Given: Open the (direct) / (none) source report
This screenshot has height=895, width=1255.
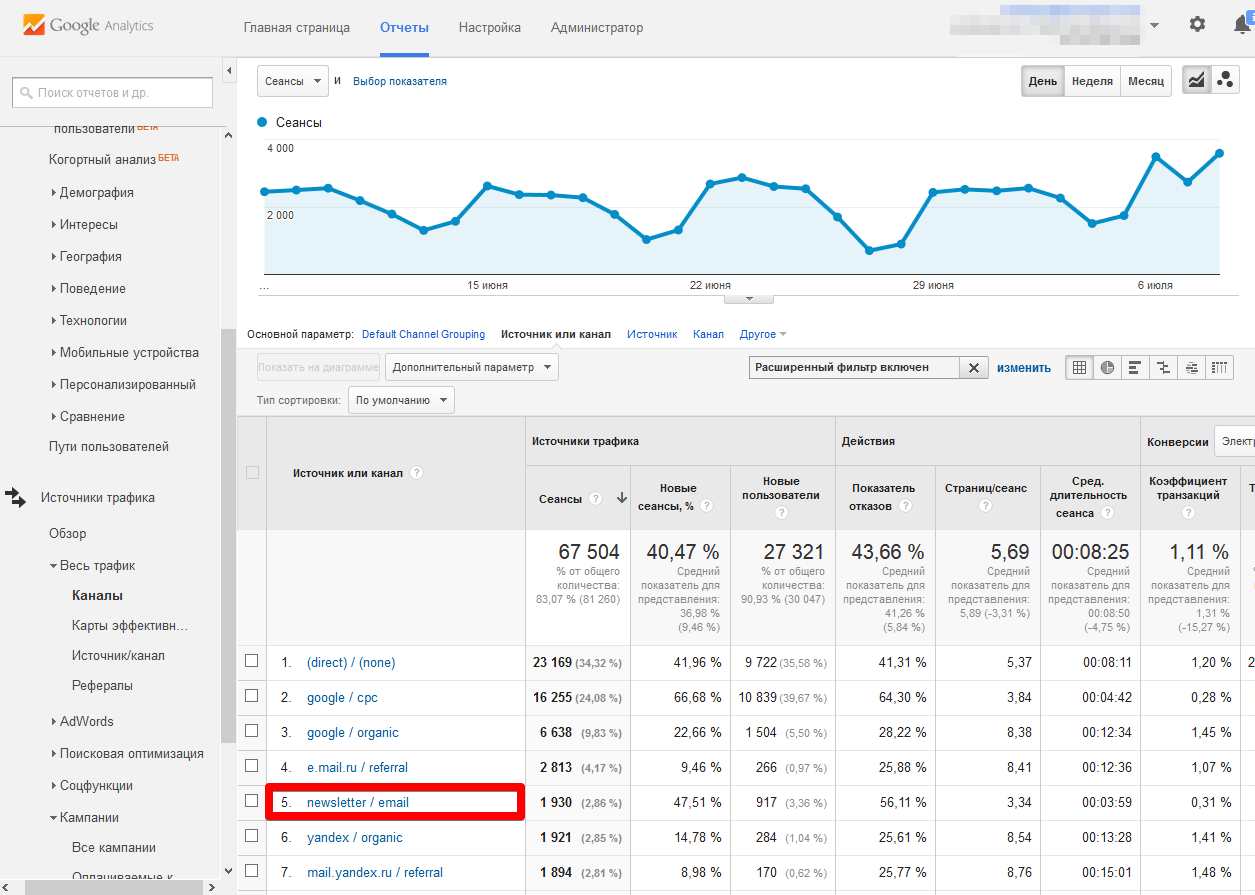Looking at the screenshot, I should tap(349, 662).
